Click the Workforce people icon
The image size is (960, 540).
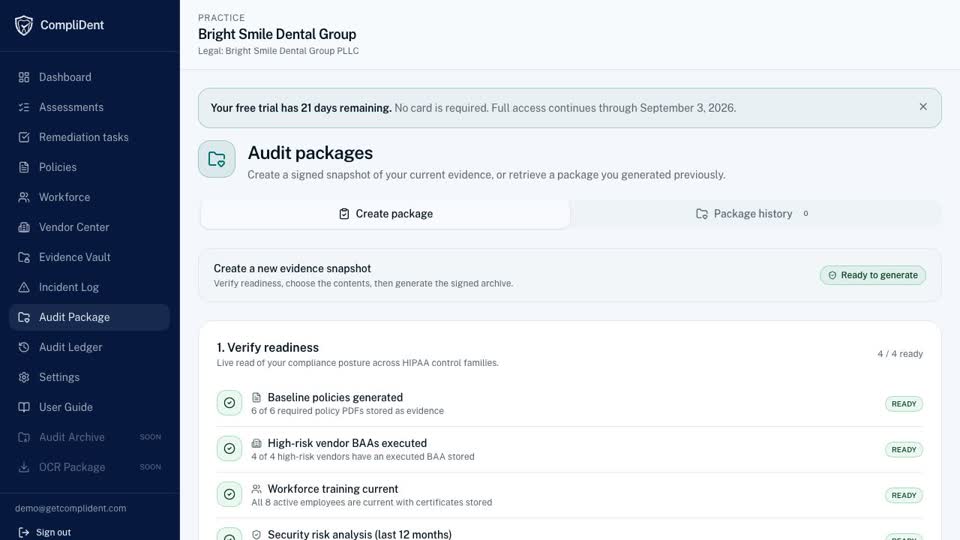click(x=24, y=197)
